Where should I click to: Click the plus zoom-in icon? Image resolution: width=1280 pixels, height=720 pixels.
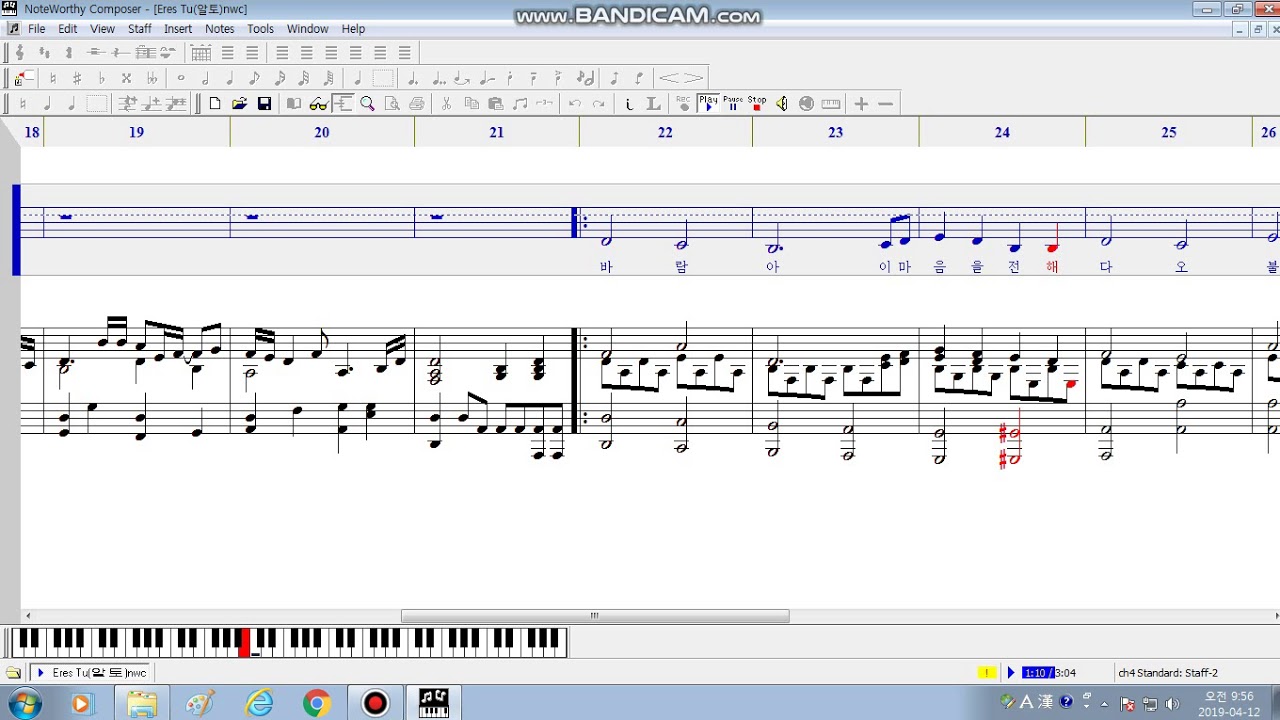(x=861, y=104)
